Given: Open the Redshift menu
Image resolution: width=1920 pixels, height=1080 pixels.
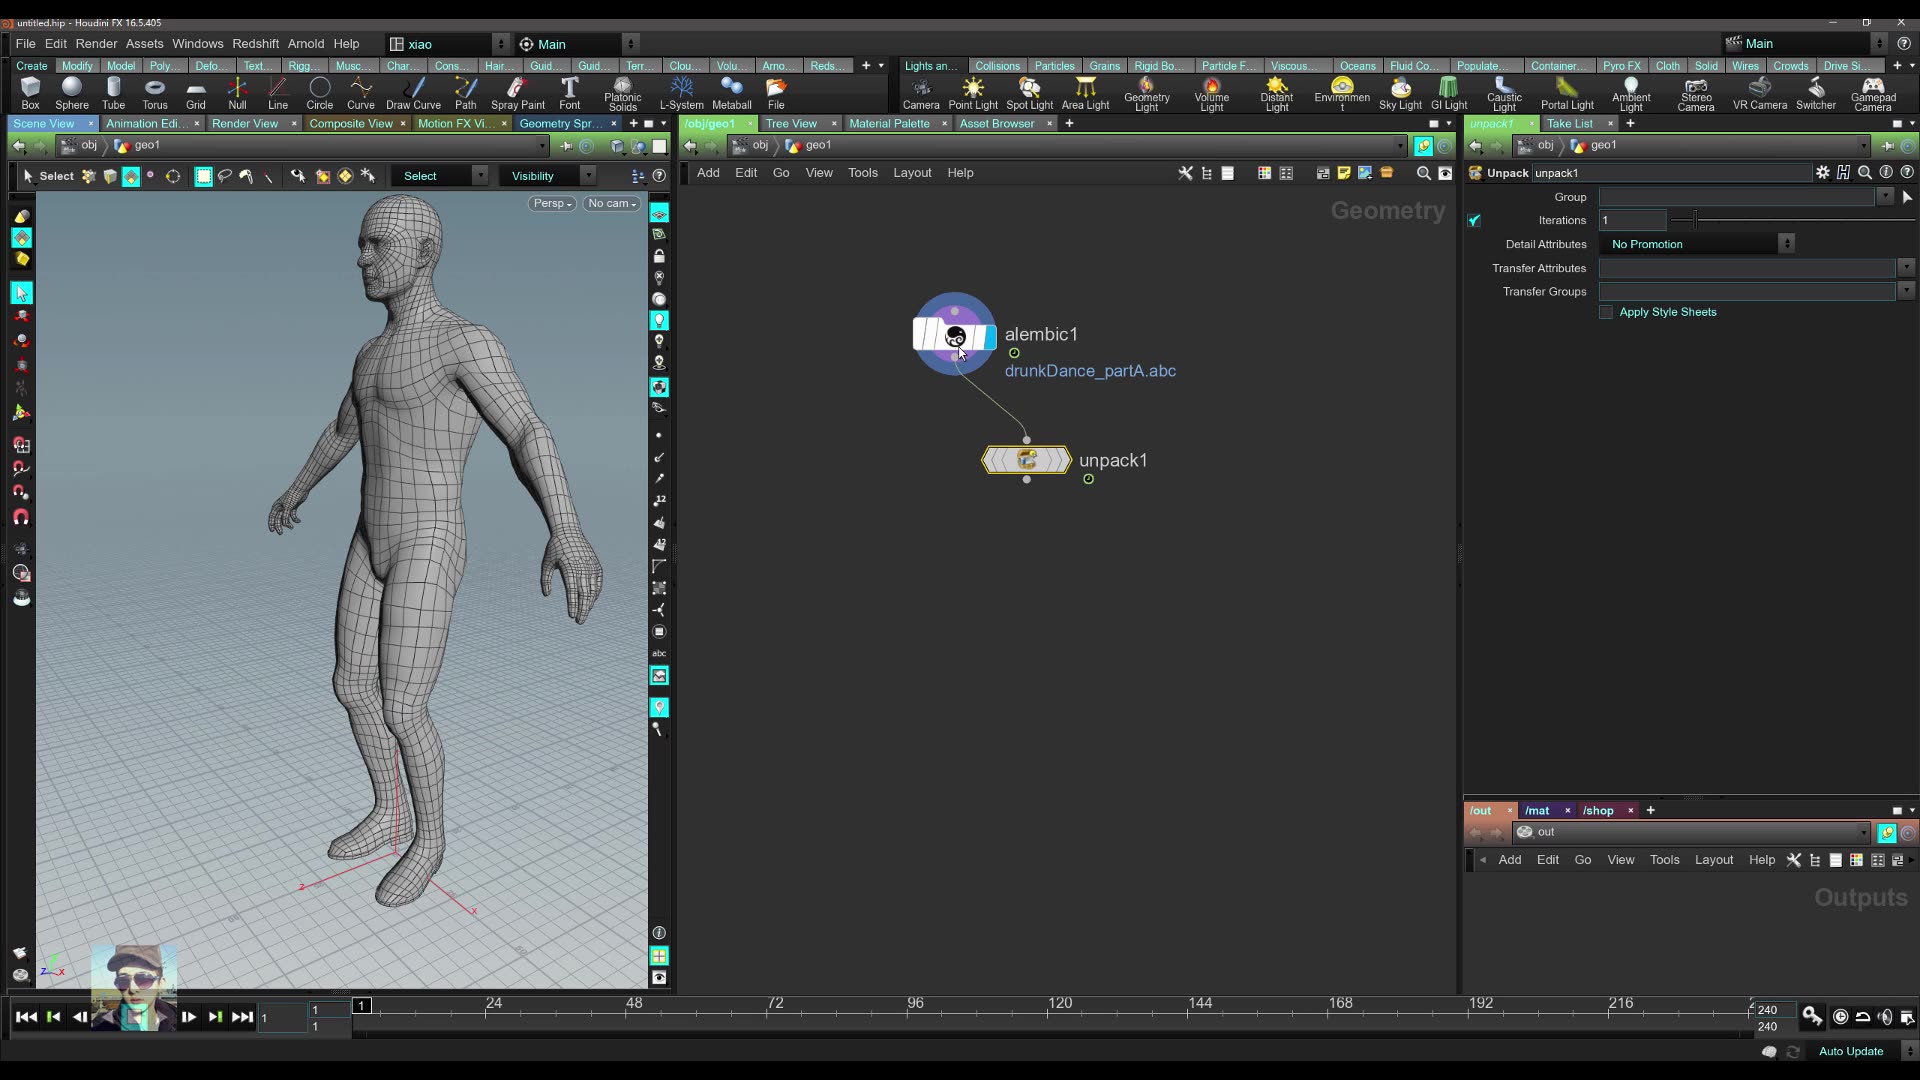Looking at the screenshot, I should (255, 44).
